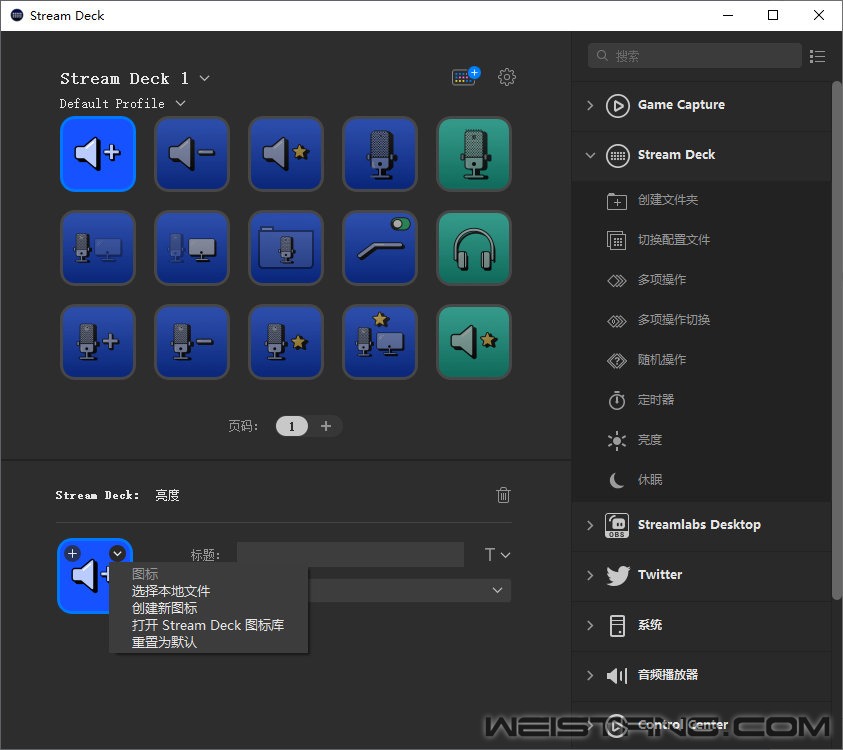Open preferences gear icon
Viewport: 843px width, 750px height.
(x=506, y=77)
